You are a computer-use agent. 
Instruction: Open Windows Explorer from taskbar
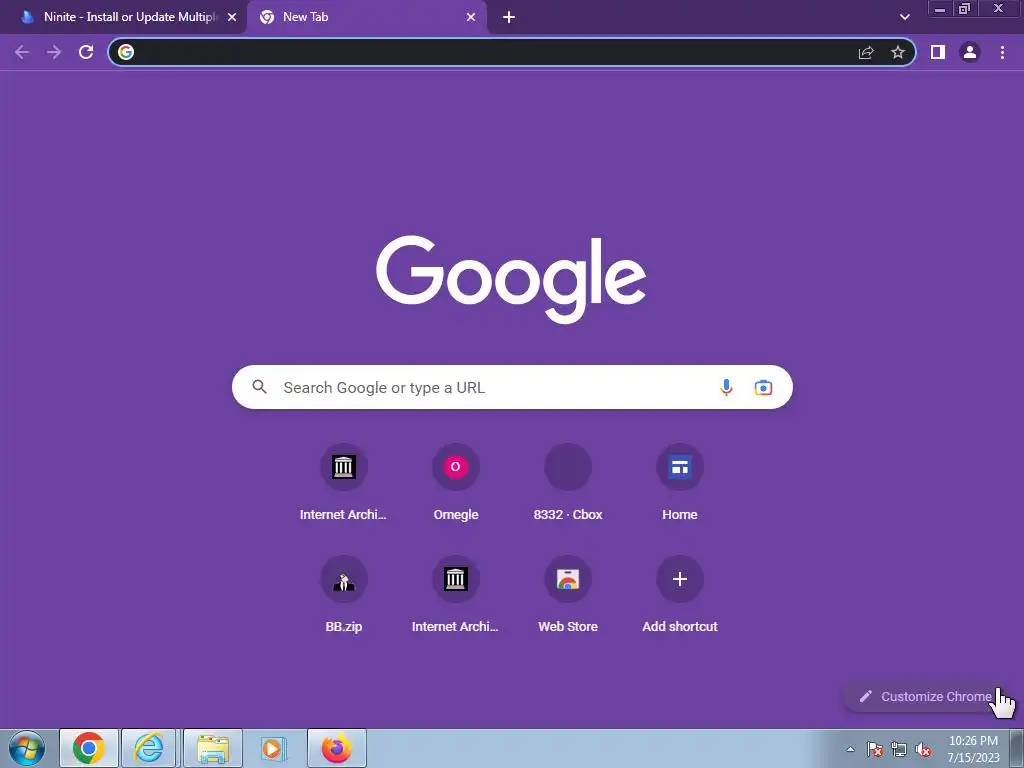point(213,748)
